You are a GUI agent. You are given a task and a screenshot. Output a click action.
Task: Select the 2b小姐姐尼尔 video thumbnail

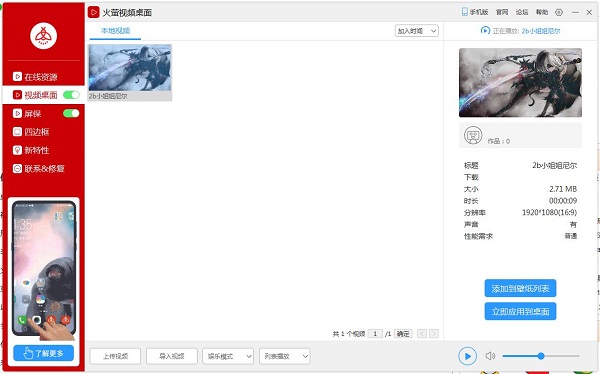(130, 72)
